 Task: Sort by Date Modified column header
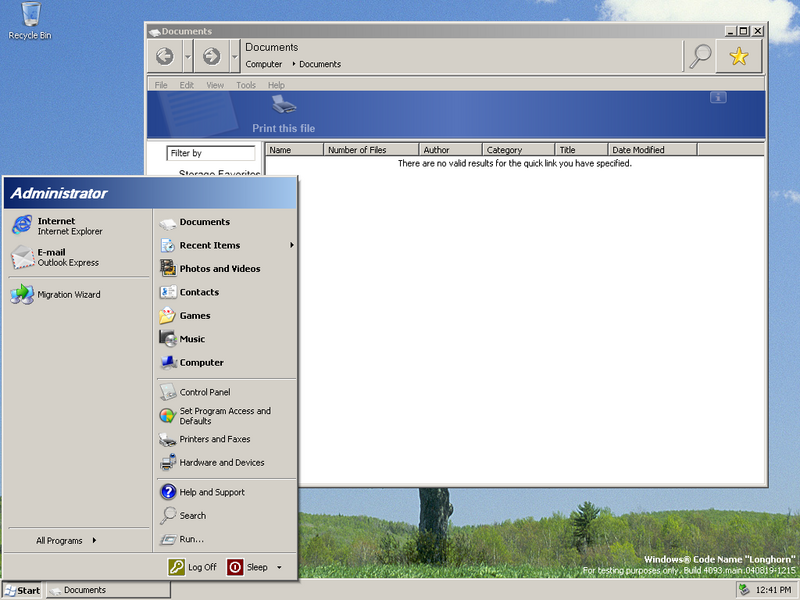pos(652,150)
